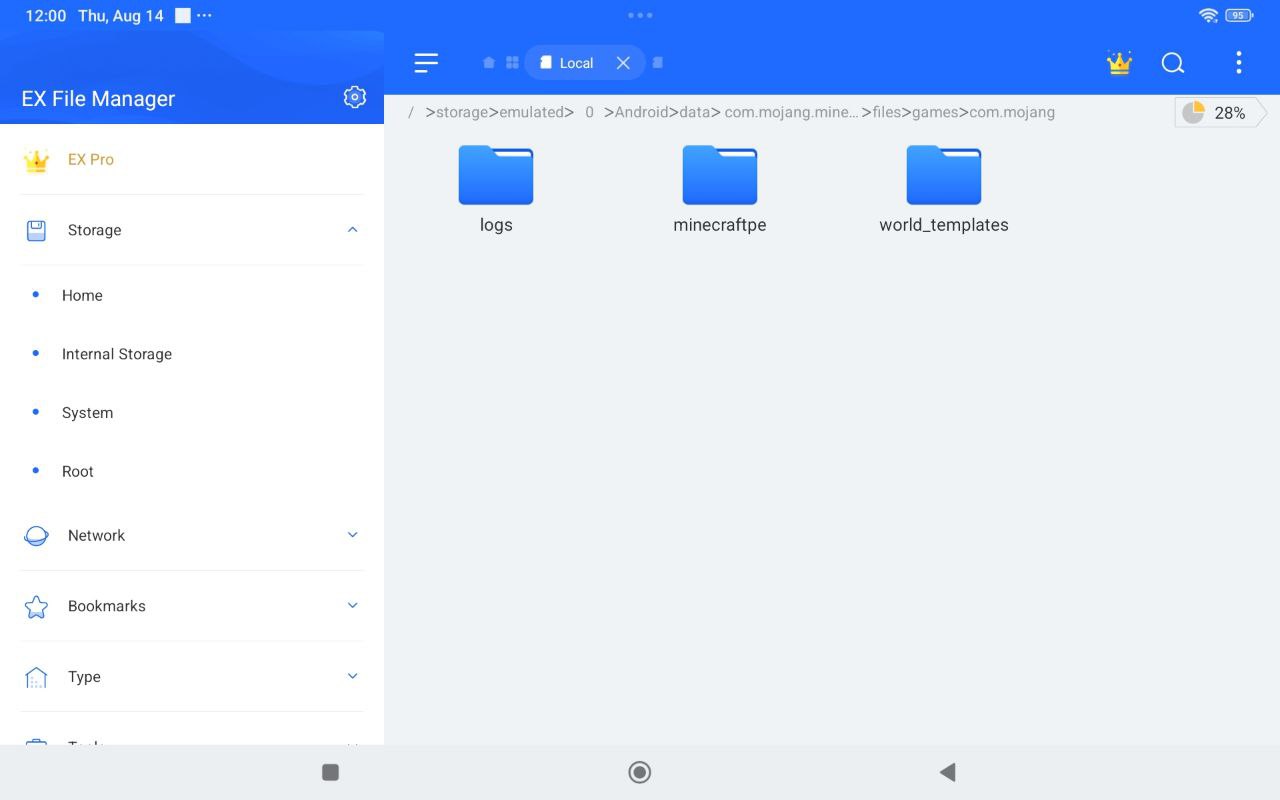This screenshot has height=800, width=1280.
Task: Click the home tab icon
Action: click(489, 63)
